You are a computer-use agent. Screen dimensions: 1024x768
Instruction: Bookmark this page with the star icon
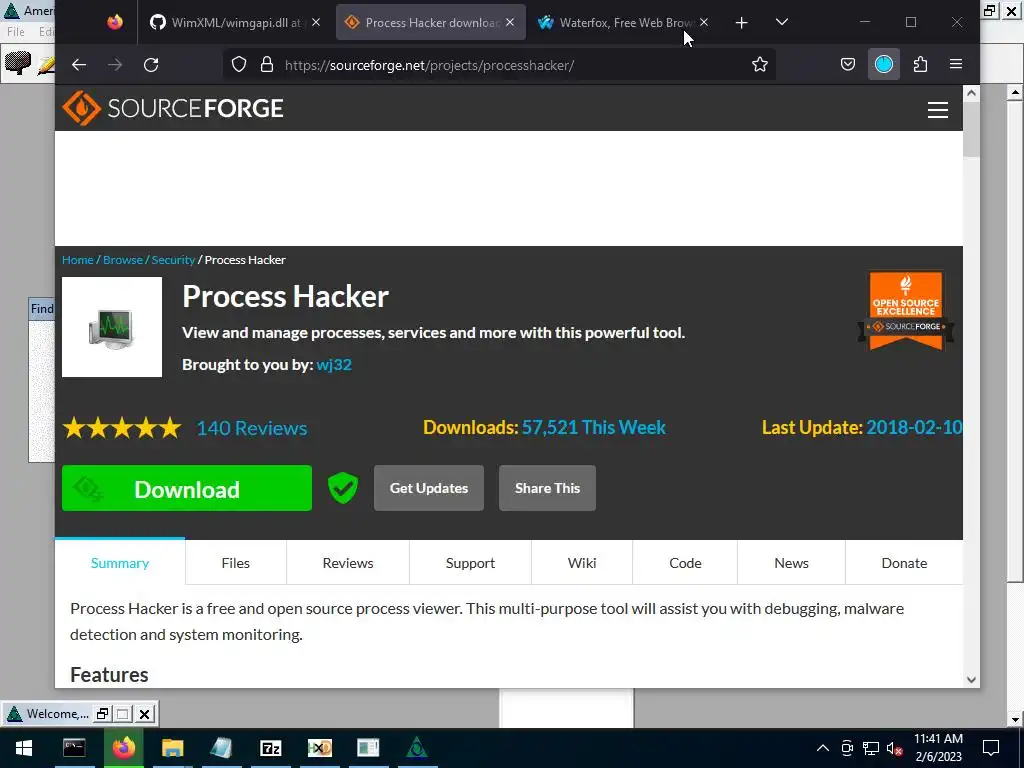[760, 65]
